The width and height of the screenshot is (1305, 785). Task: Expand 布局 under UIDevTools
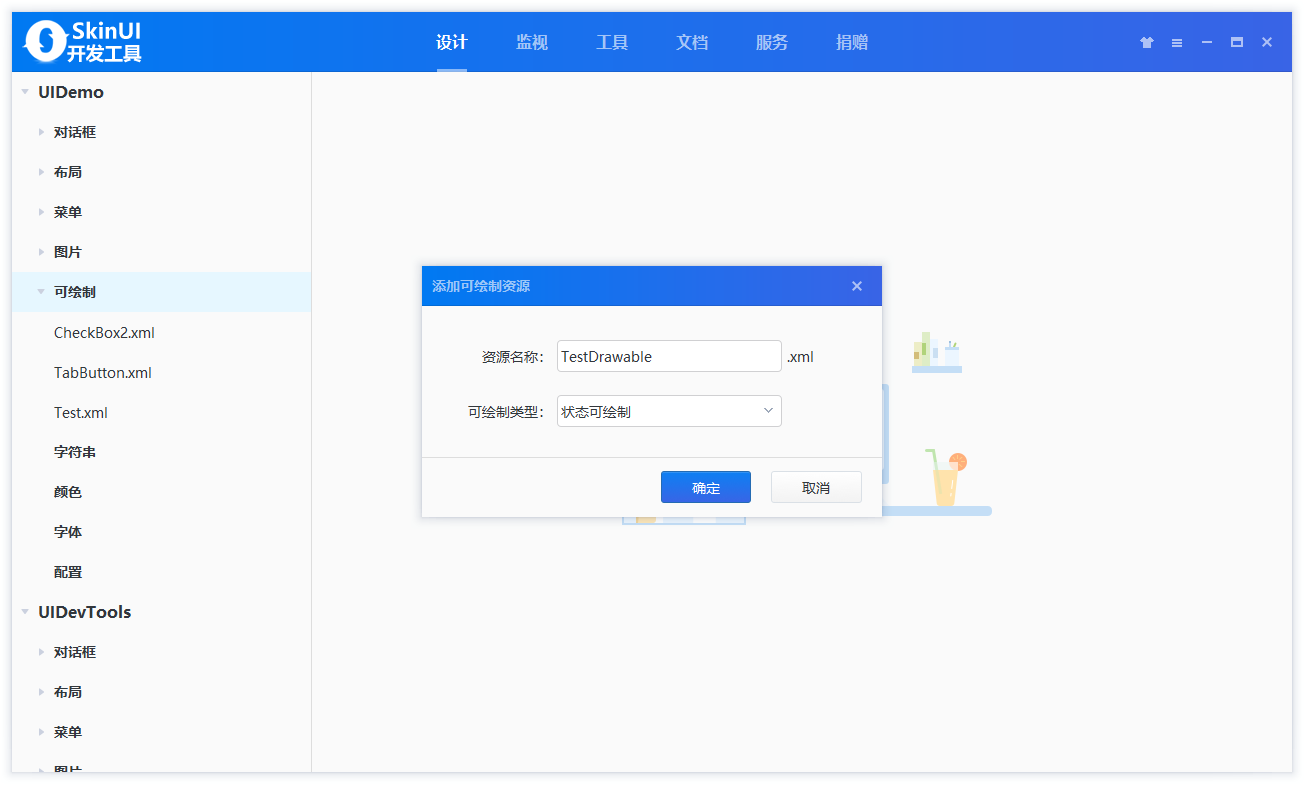[41, 692]
